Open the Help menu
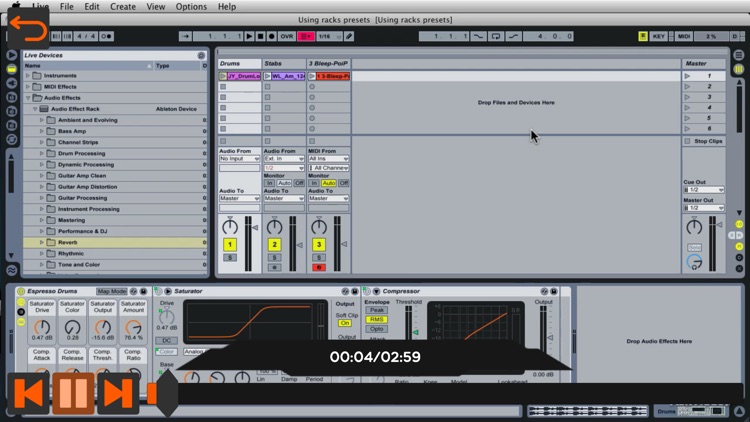This screenshot has width=750, height=422. [x=227, y=7]
